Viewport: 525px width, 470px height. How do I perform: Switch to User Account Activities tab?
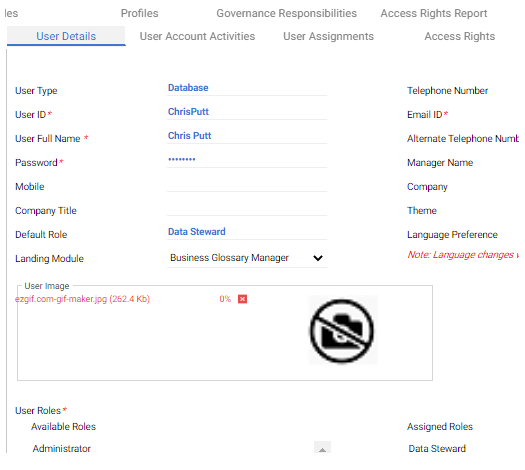[197, 36]
